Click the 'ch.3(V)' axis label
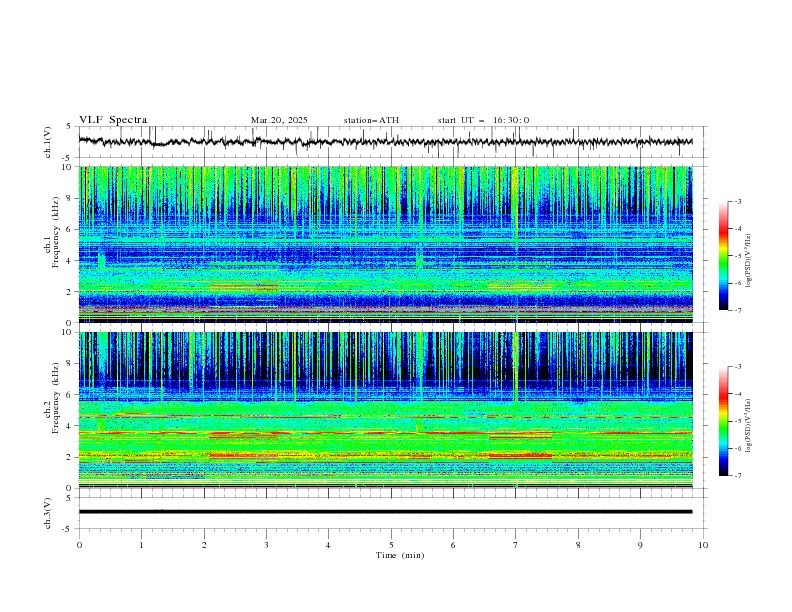This screenshot has width=792, height=612. (x=48, y=513)
